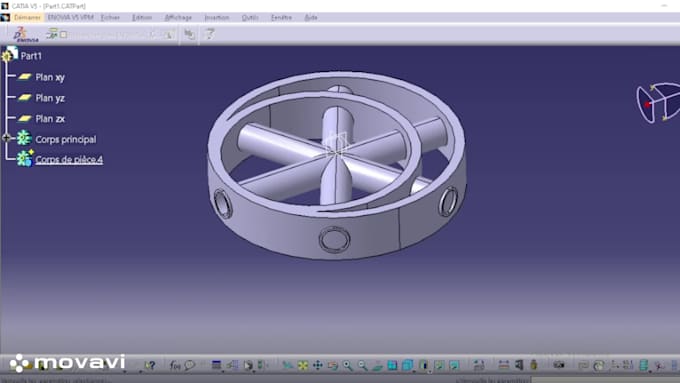Select Part1 root node in the tree
This screenshot has width=680, height=383.
click(31, 56)
